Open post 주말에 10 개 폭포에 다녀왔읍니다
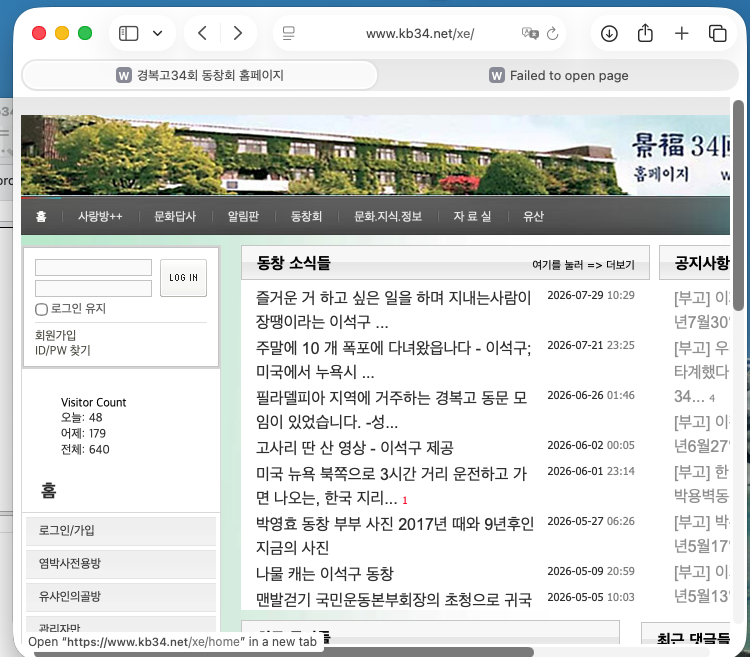The image size is (750, 657). (x=393, y=359)
